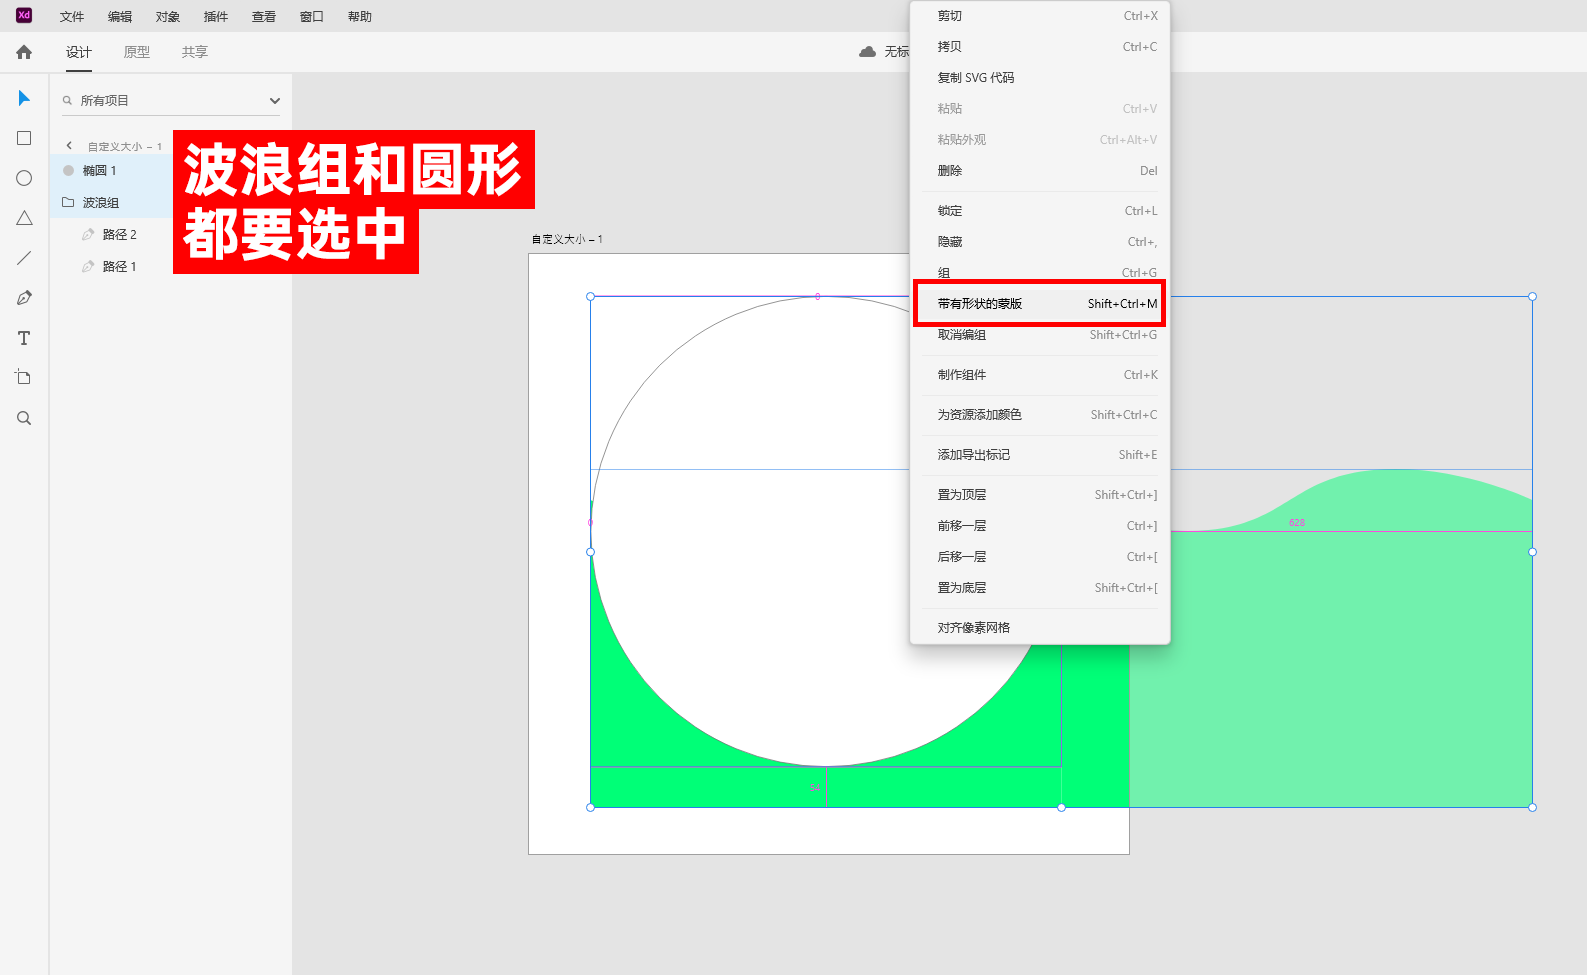Screen dimensions: 1587x975
Task: Click the Adobe XD app logo
Action: [x=24, y=15]
